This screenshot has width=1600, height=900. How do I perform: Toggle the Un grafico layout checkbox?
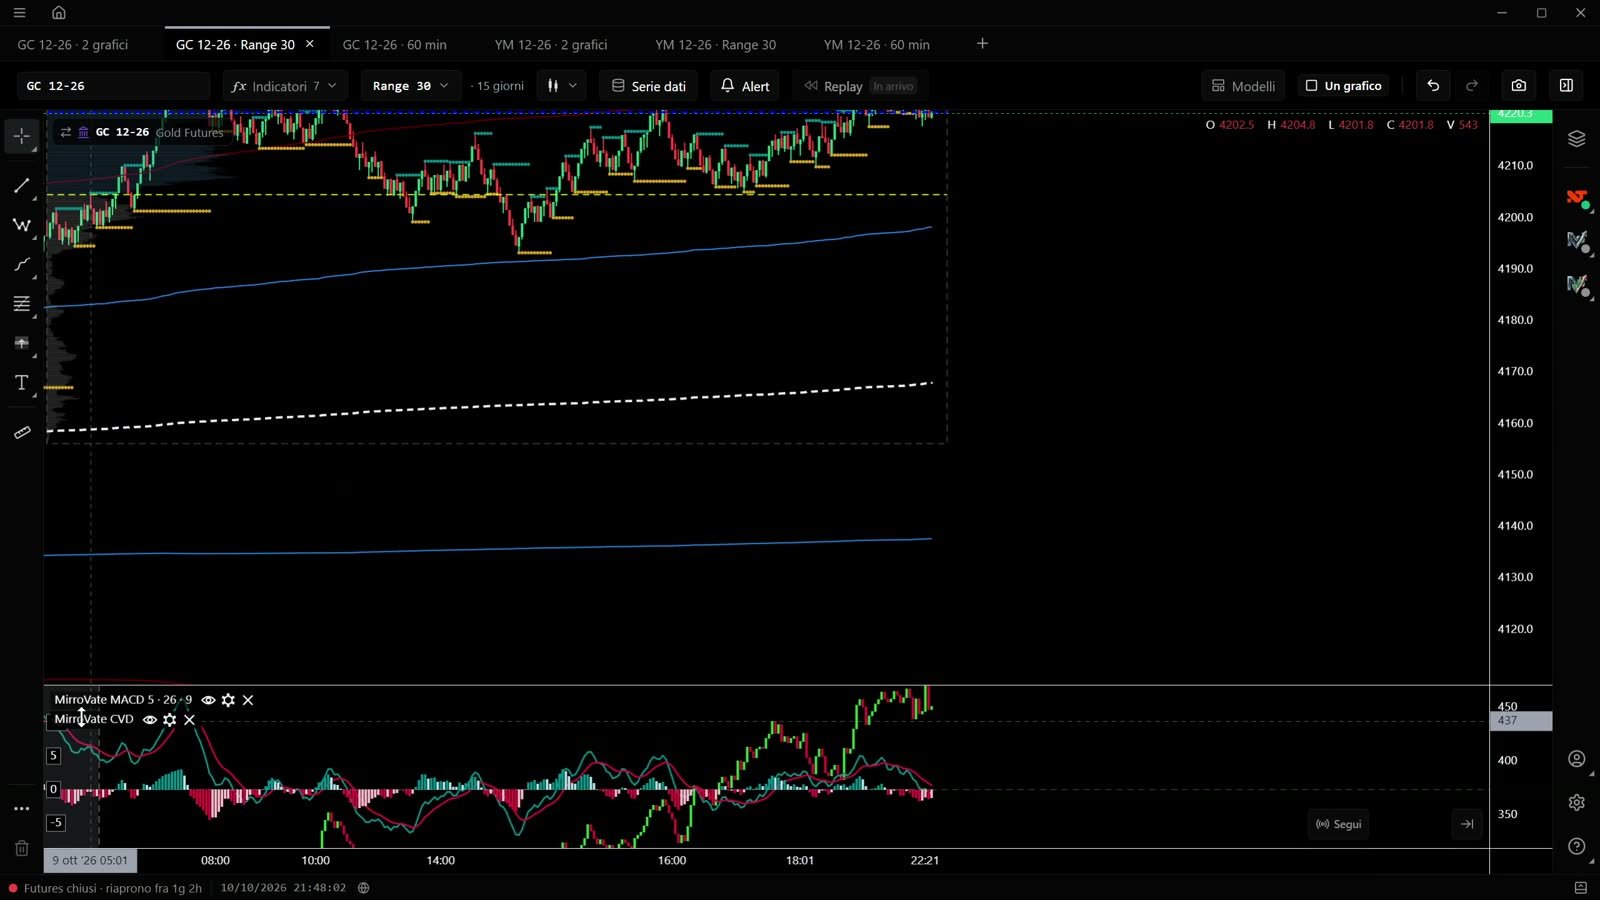point(1343,86)
